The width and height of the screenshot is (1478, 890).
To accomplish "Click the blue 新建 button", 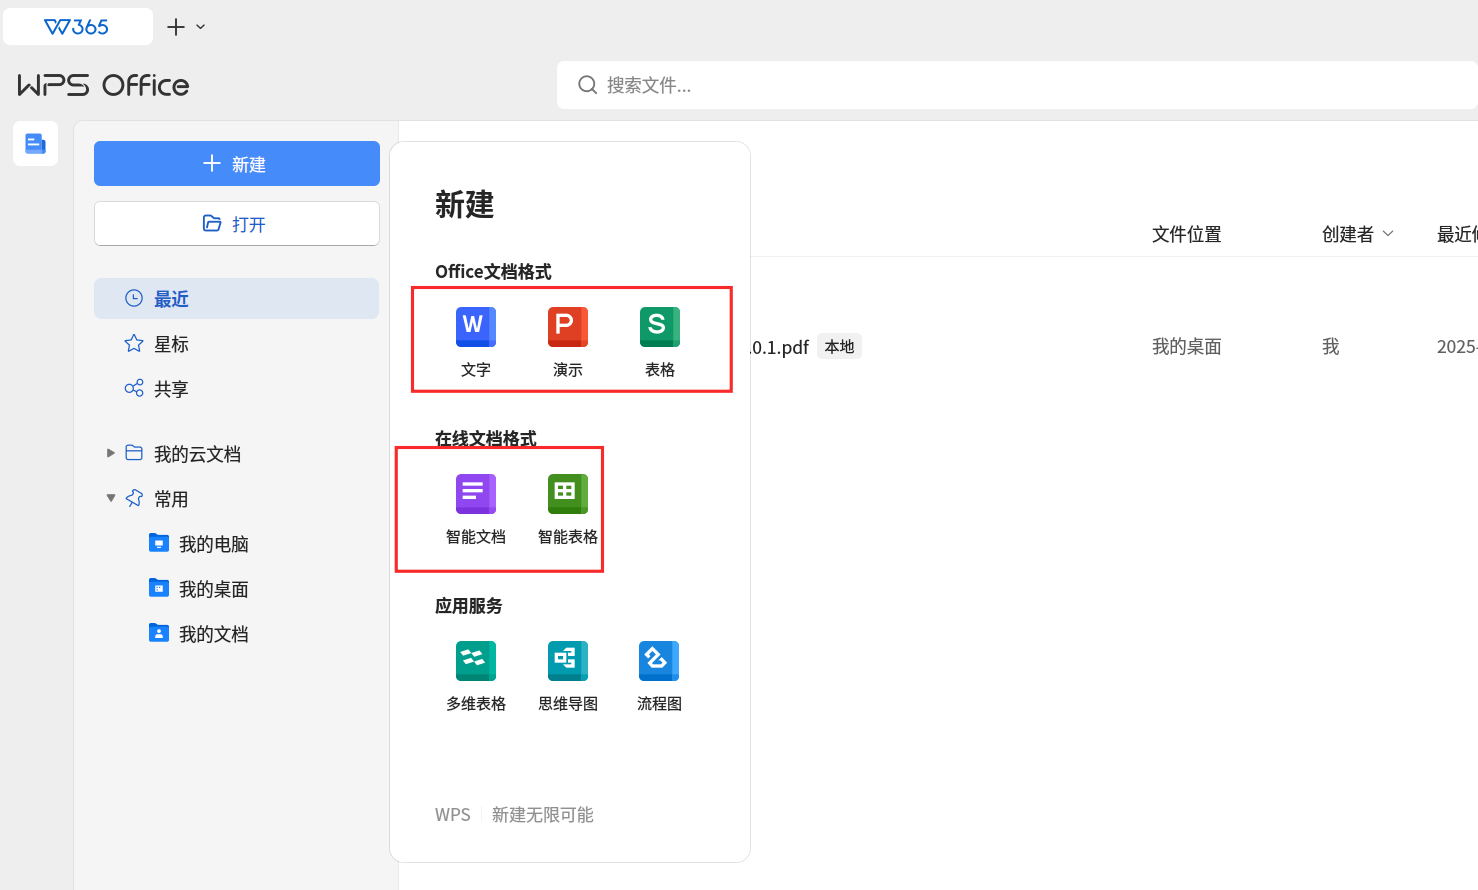I will pyautogui.click(x=237, y=163).
